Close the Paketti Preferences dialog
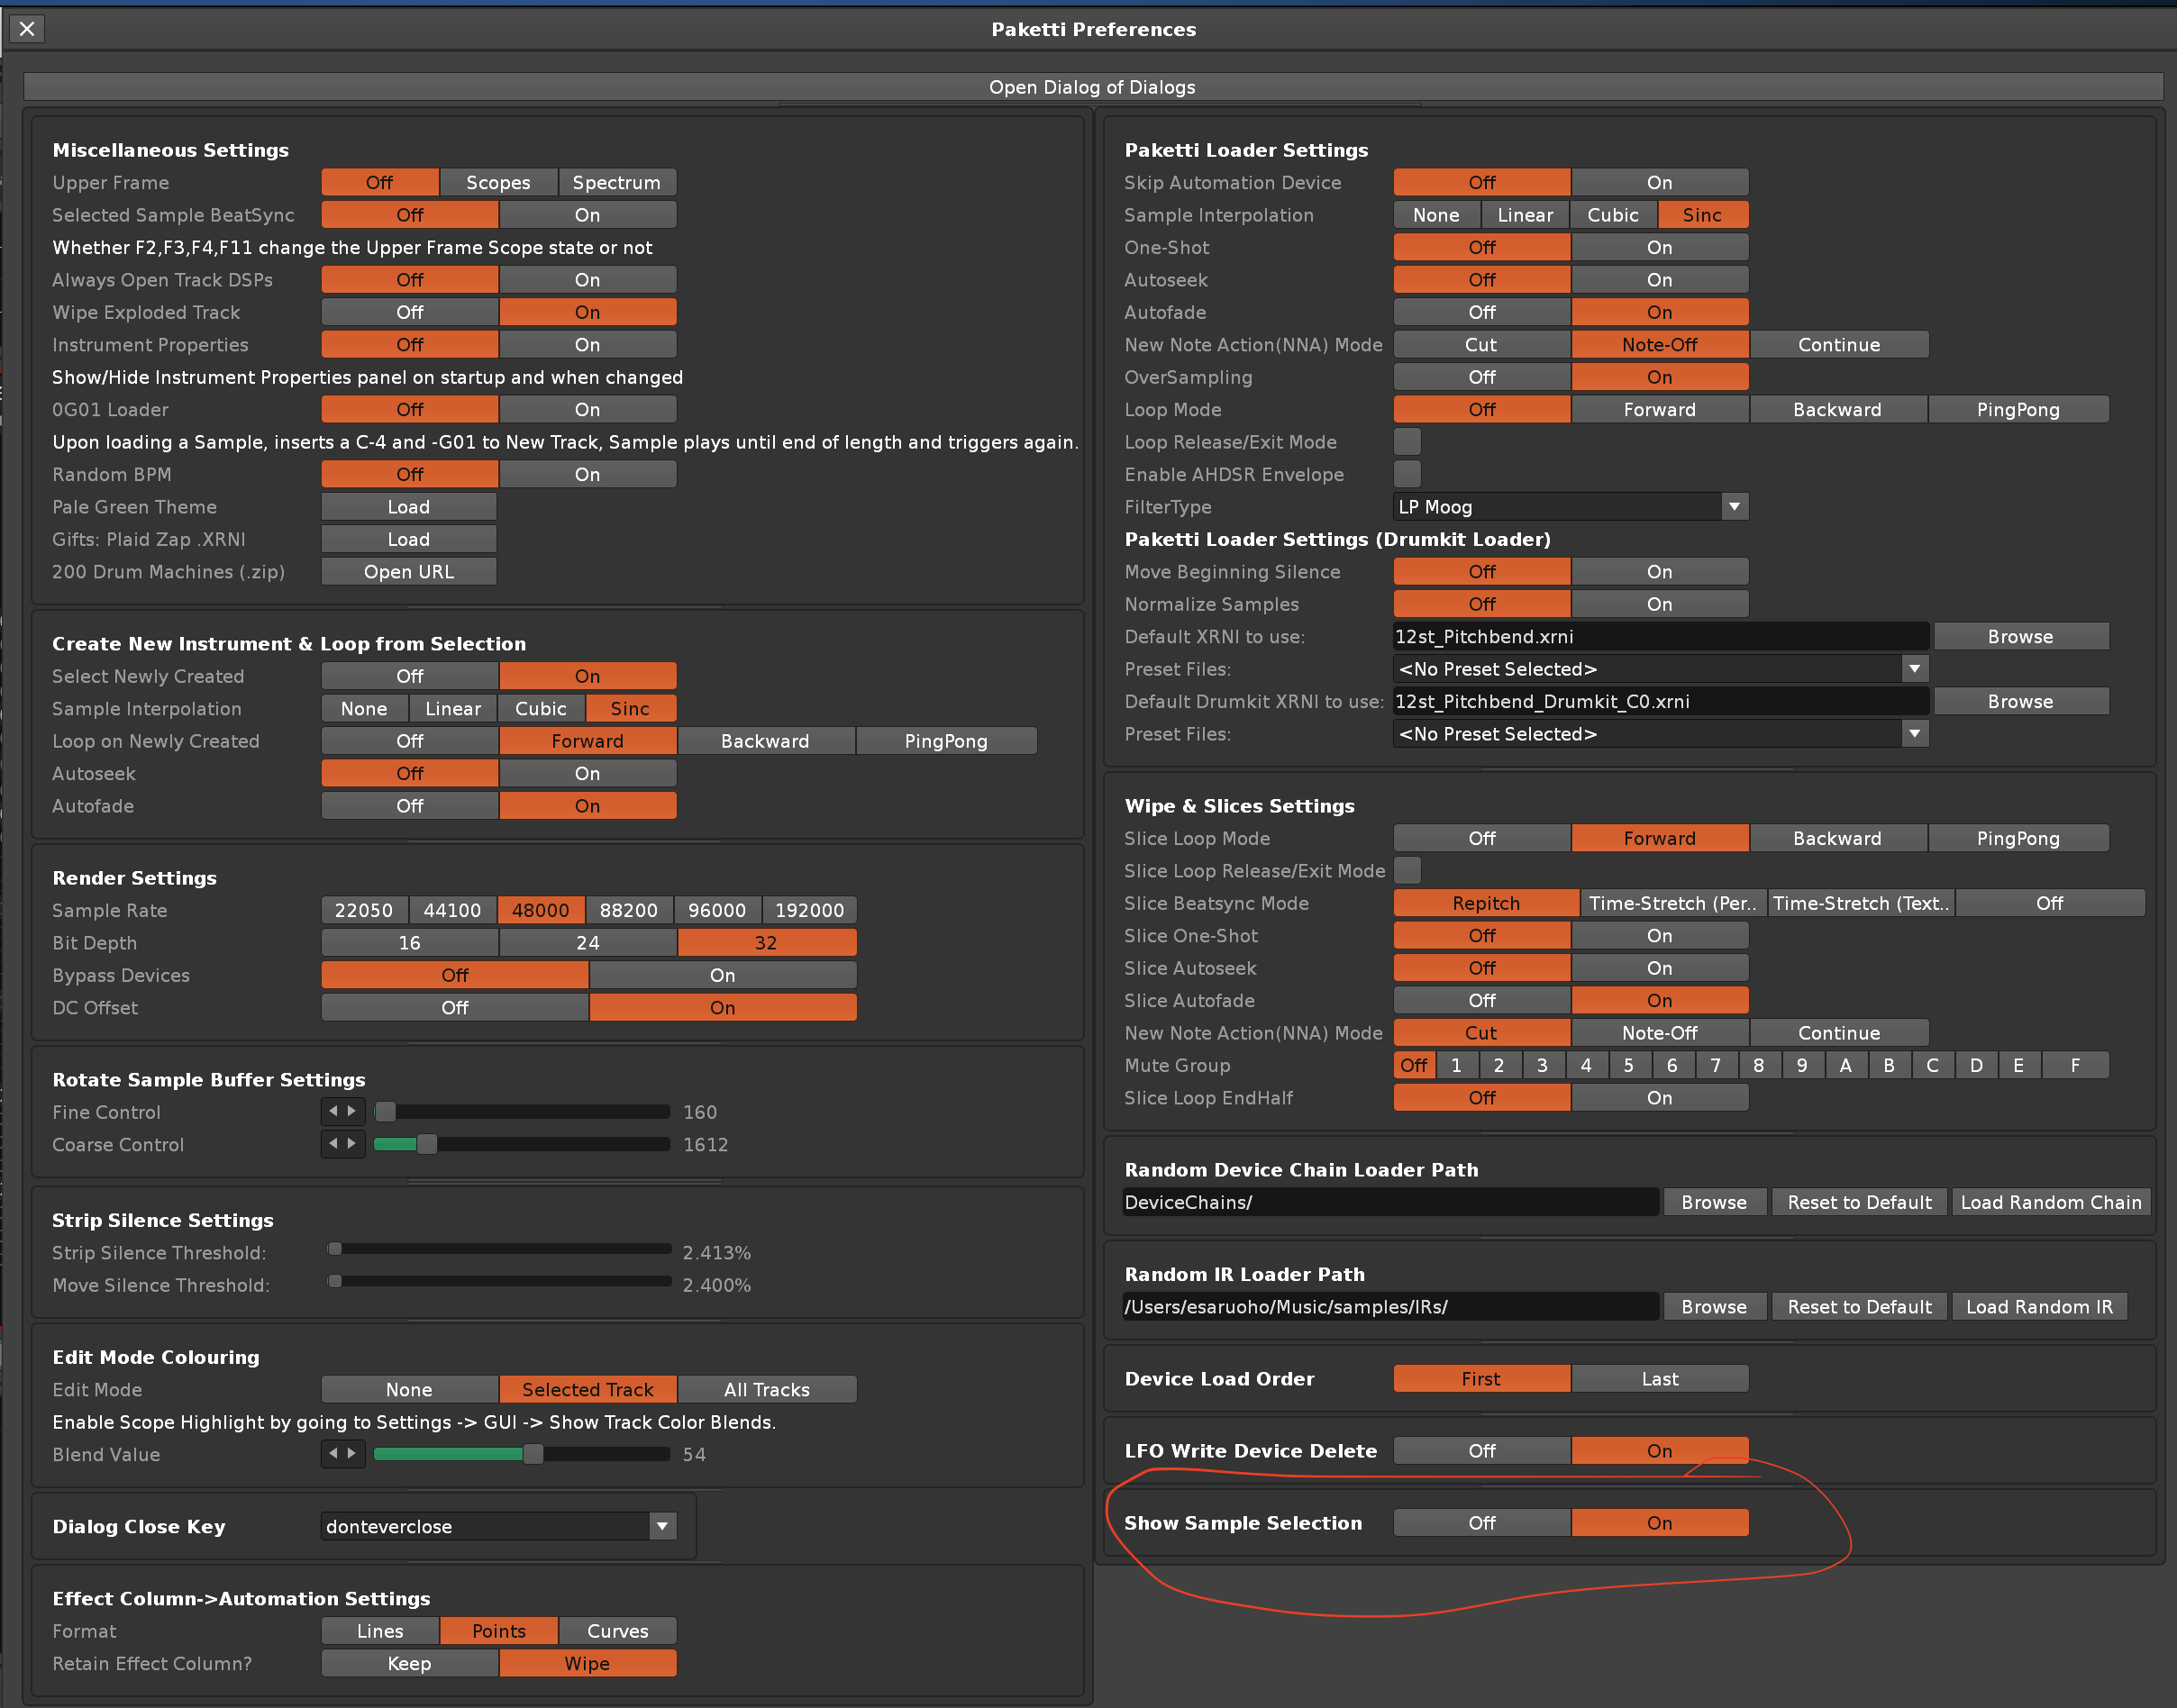The width and height of the screenshot is (2177, 1708). pyautogui.click(x=27, y=29)
